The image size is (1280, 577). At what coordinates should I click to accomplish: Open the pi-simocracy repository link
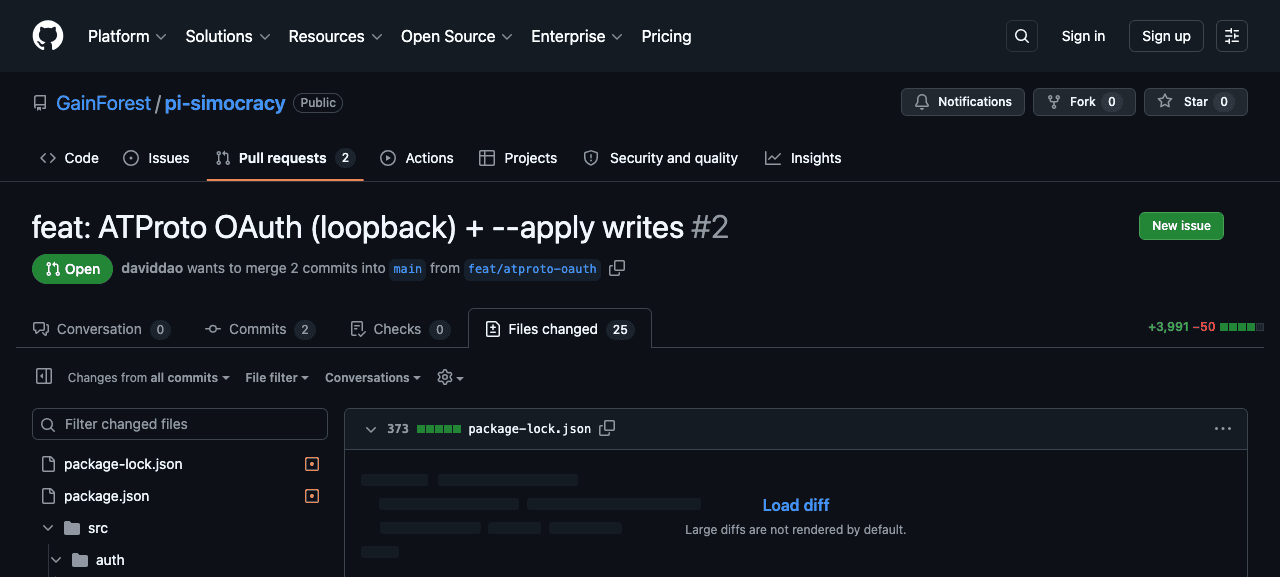[225, 103]
